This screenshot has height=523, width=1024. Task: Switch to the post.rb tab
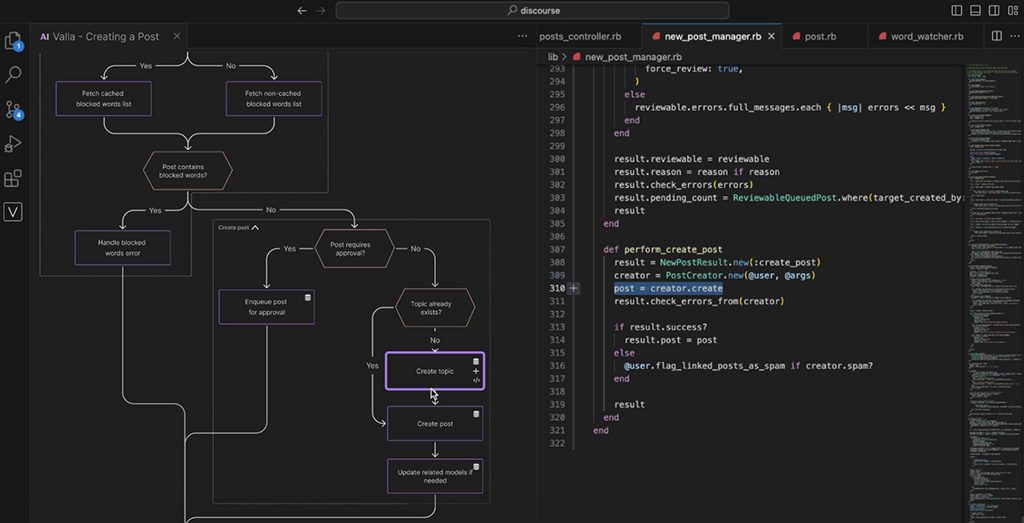click(820, 37)
